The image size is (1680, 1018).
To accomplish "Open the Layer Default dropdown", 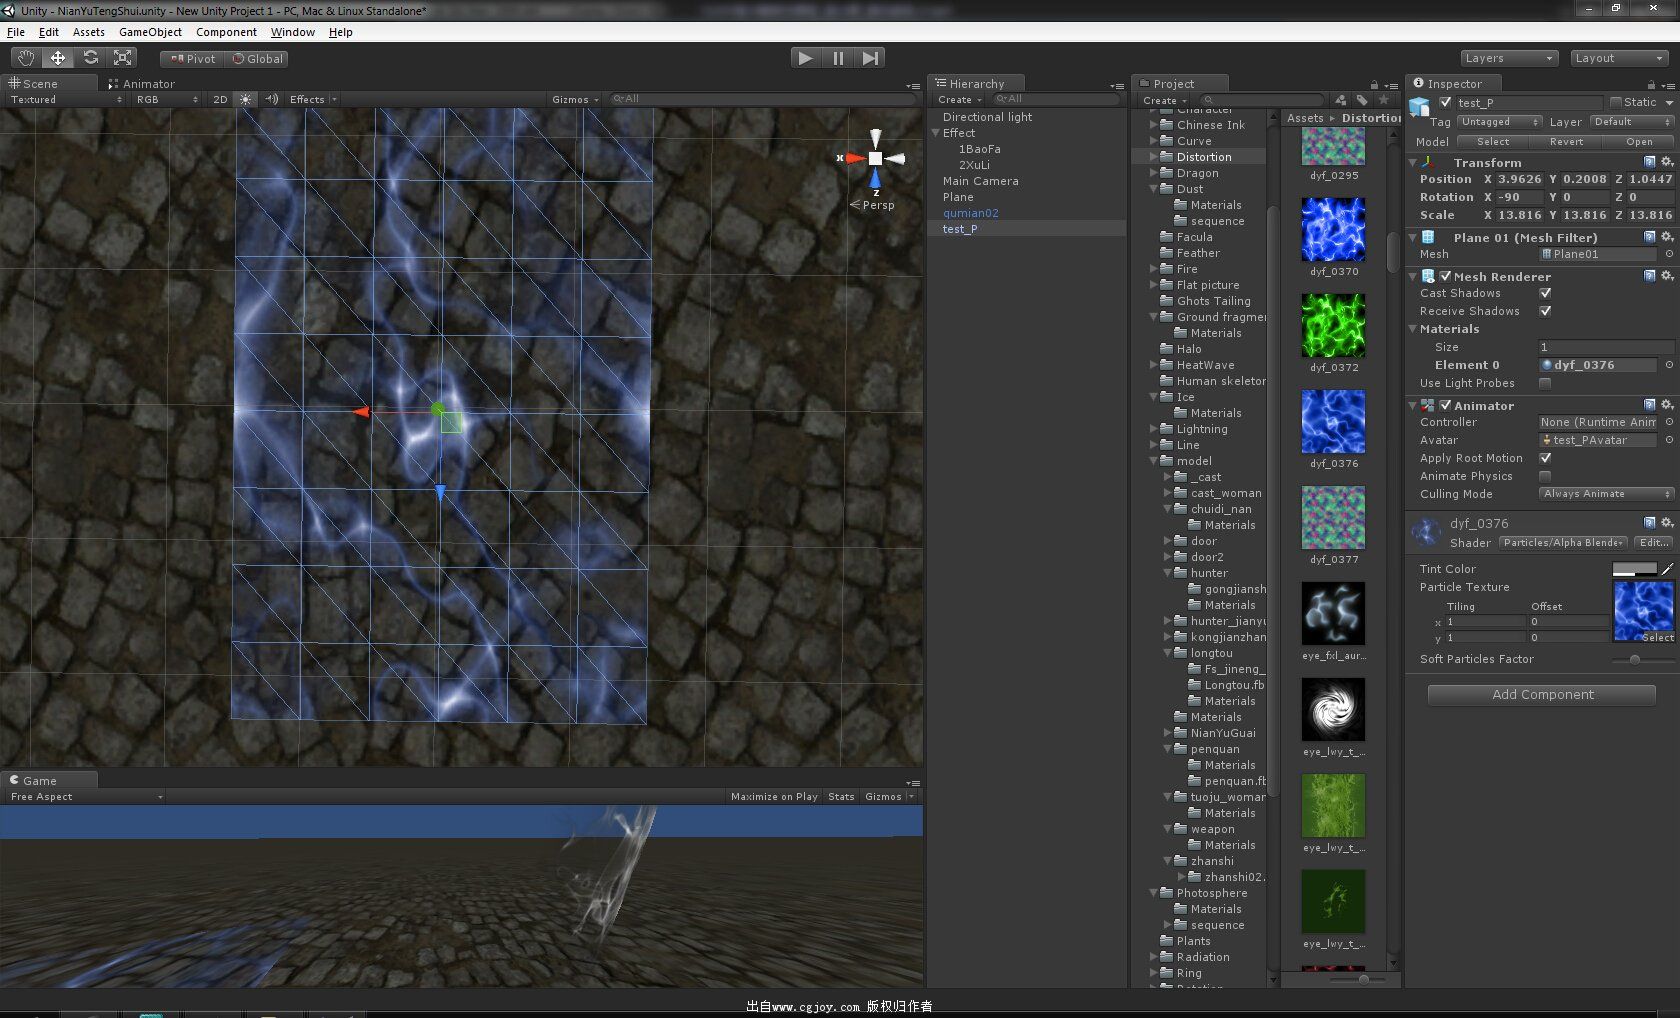I will pos(1631,122).
